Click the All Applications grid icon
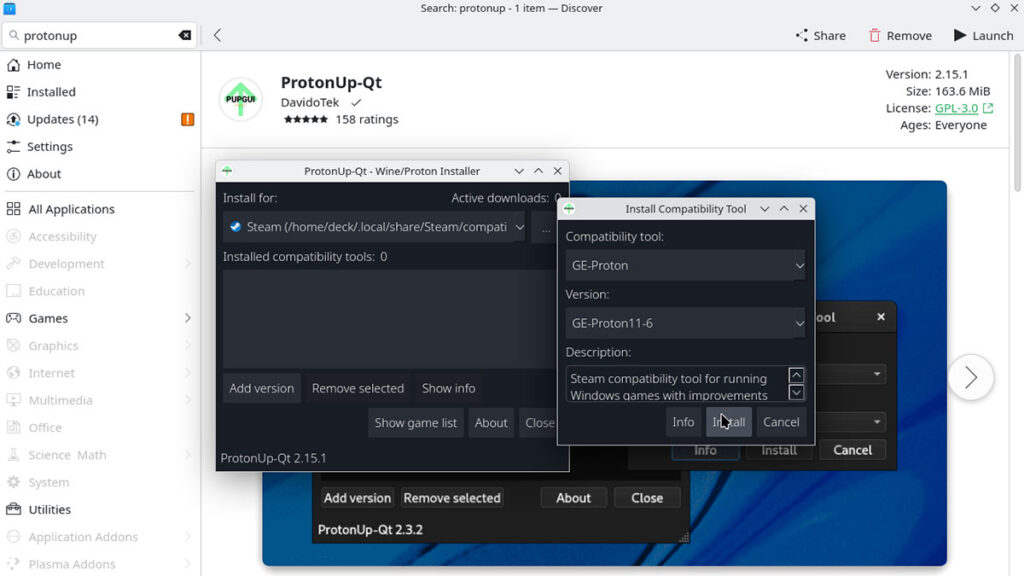1024x576 pixels. (13, 209)
